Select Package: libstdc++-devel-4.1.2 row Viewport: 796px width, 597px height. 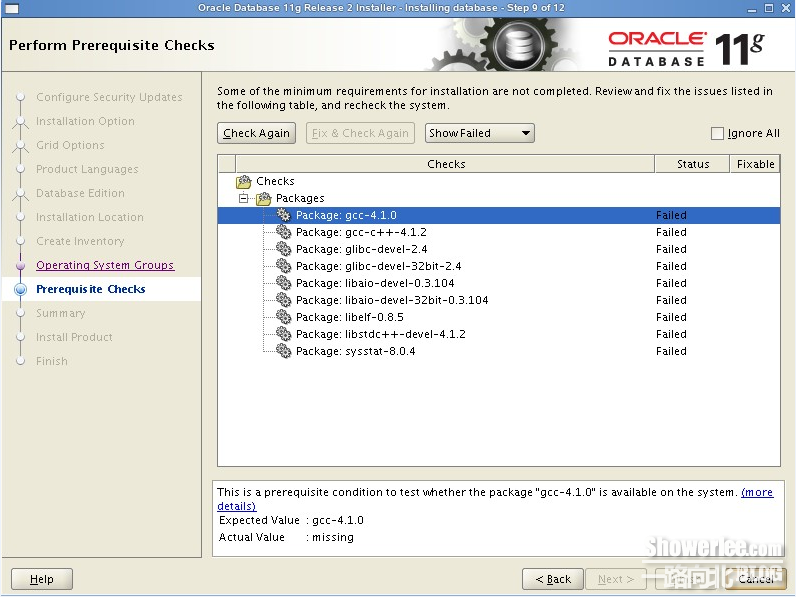(x=380, y=334)
